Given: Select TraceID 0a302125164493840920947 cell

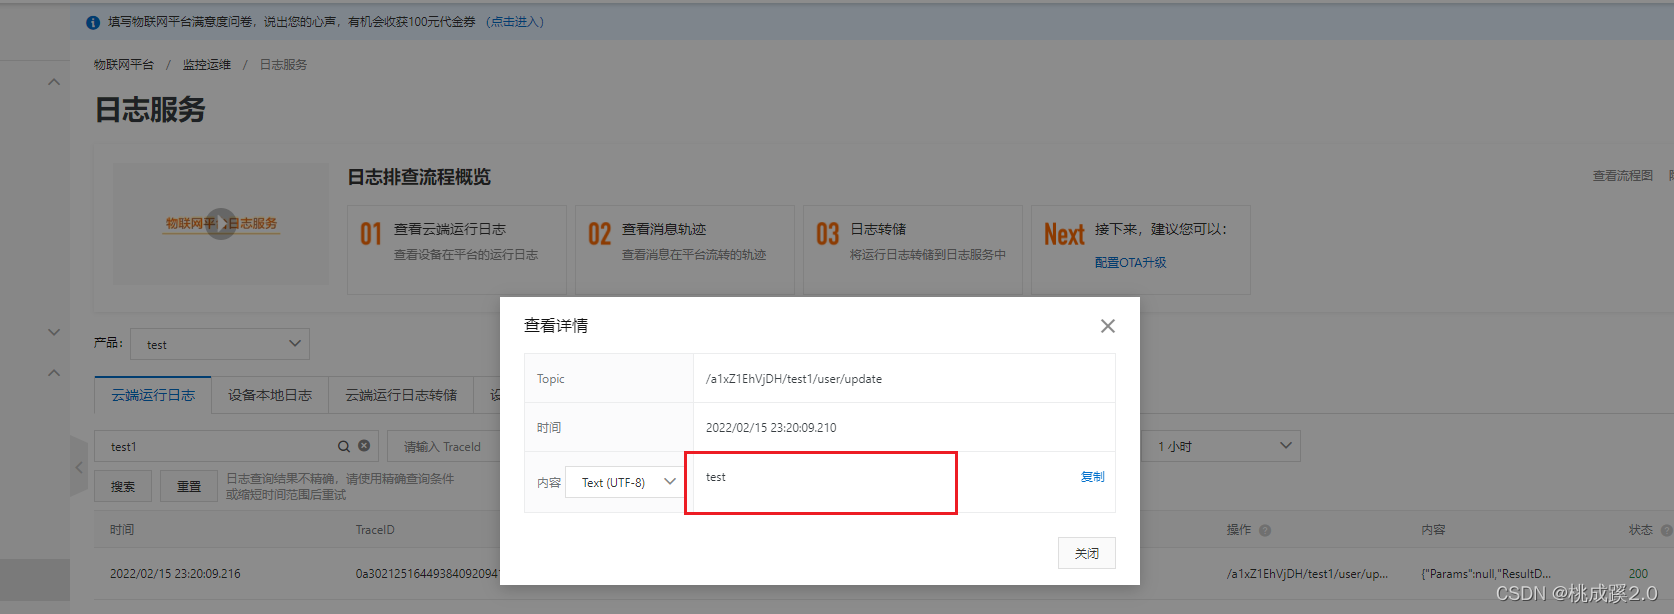Looking at the screenshot, I should (x=428, y=574).
